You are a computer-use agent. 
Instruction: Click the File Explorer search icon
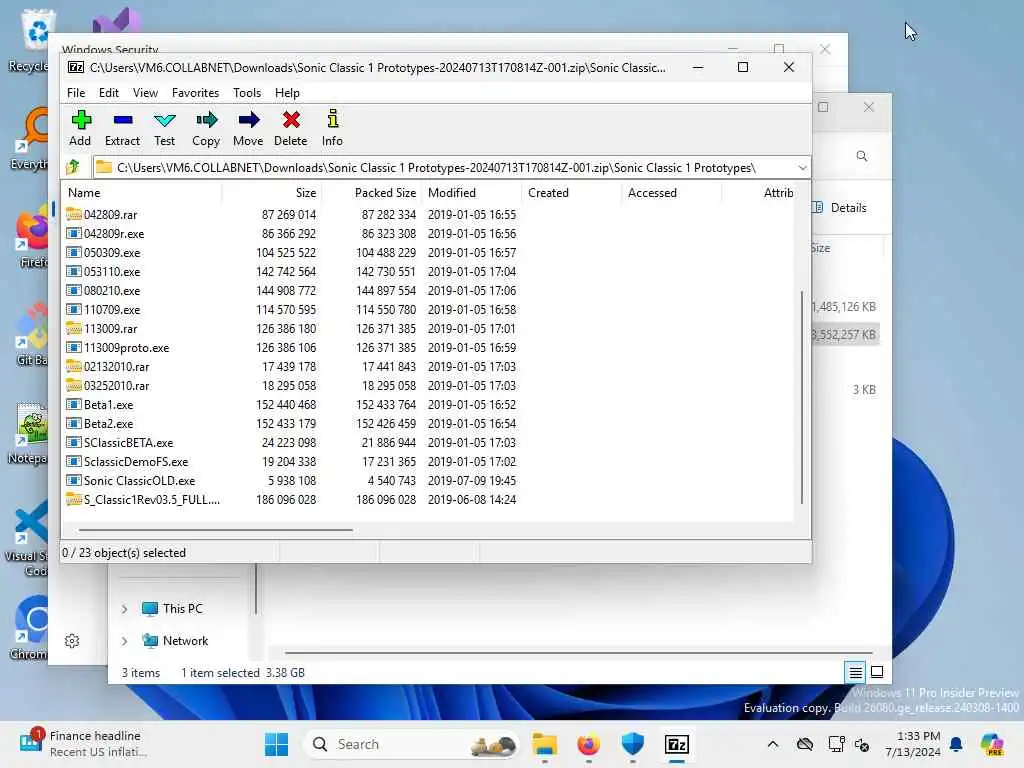click(861, 156)
